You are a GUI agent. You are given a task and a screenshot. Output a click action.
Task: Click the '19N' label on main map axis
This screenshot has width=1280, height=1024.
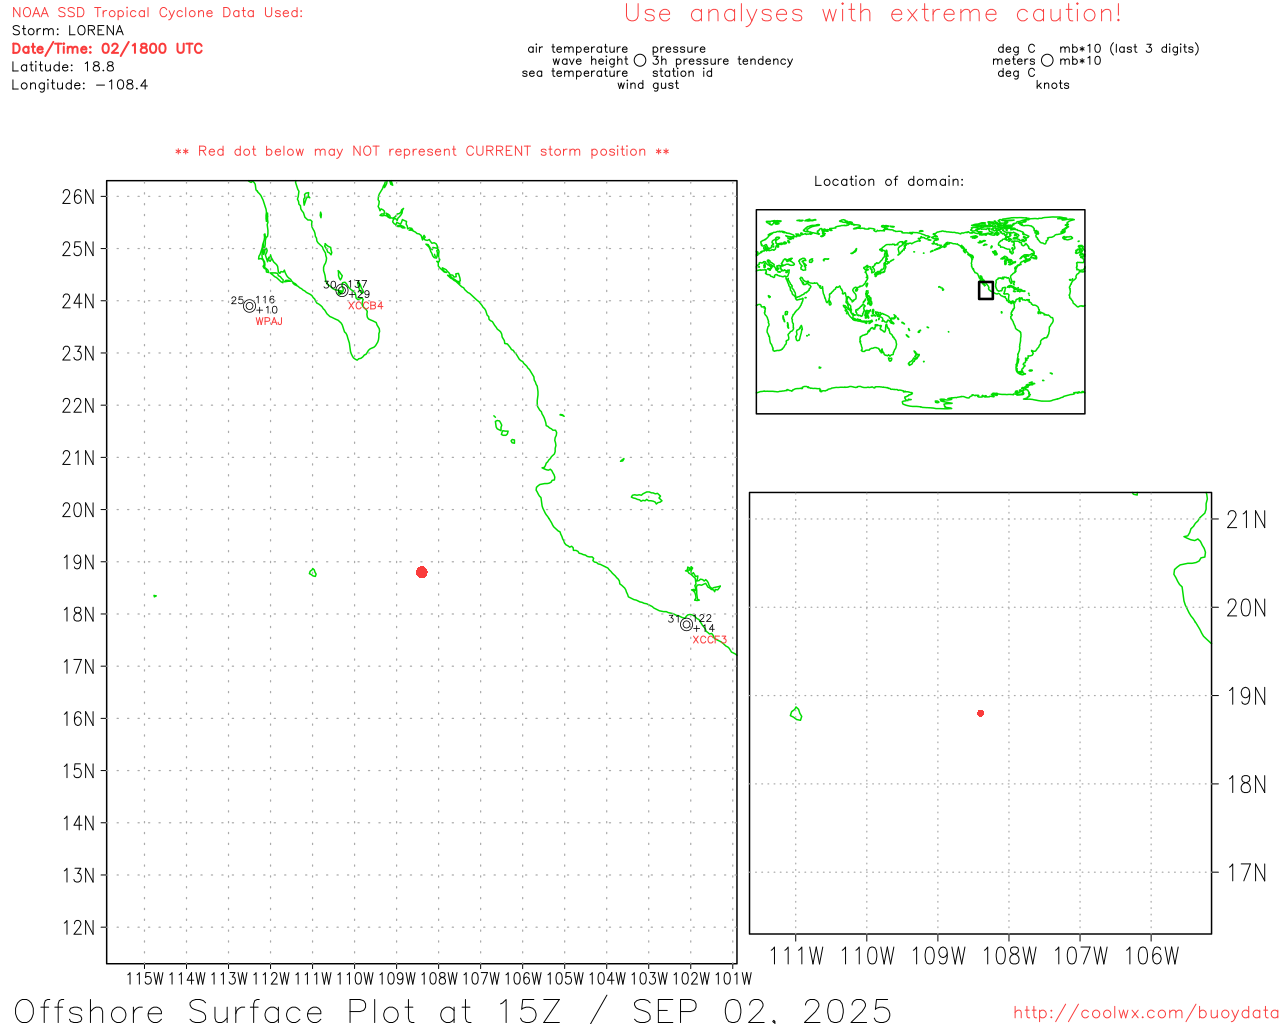(x=78, y=562)
